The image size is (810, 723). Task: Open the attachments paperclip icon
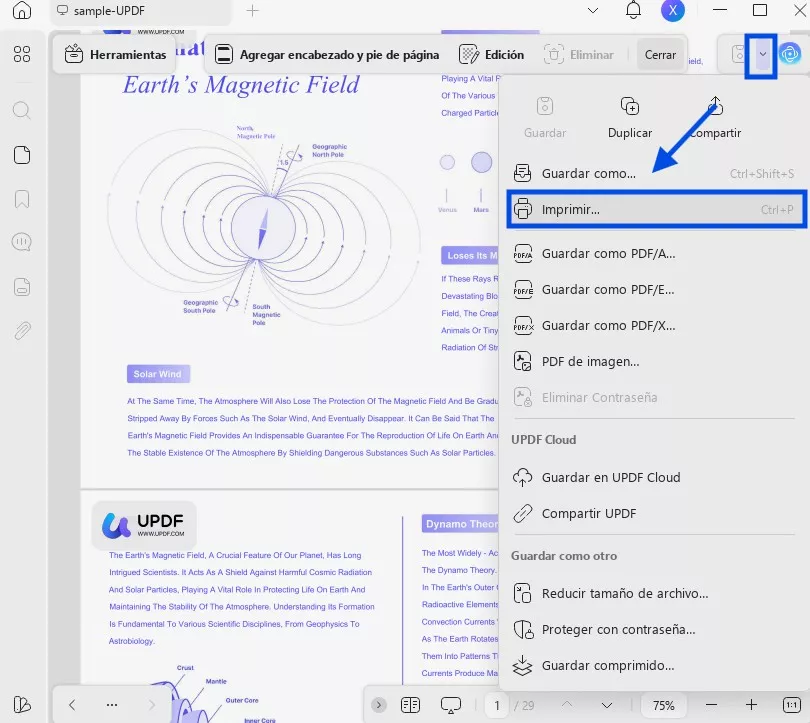coord(22,331)
